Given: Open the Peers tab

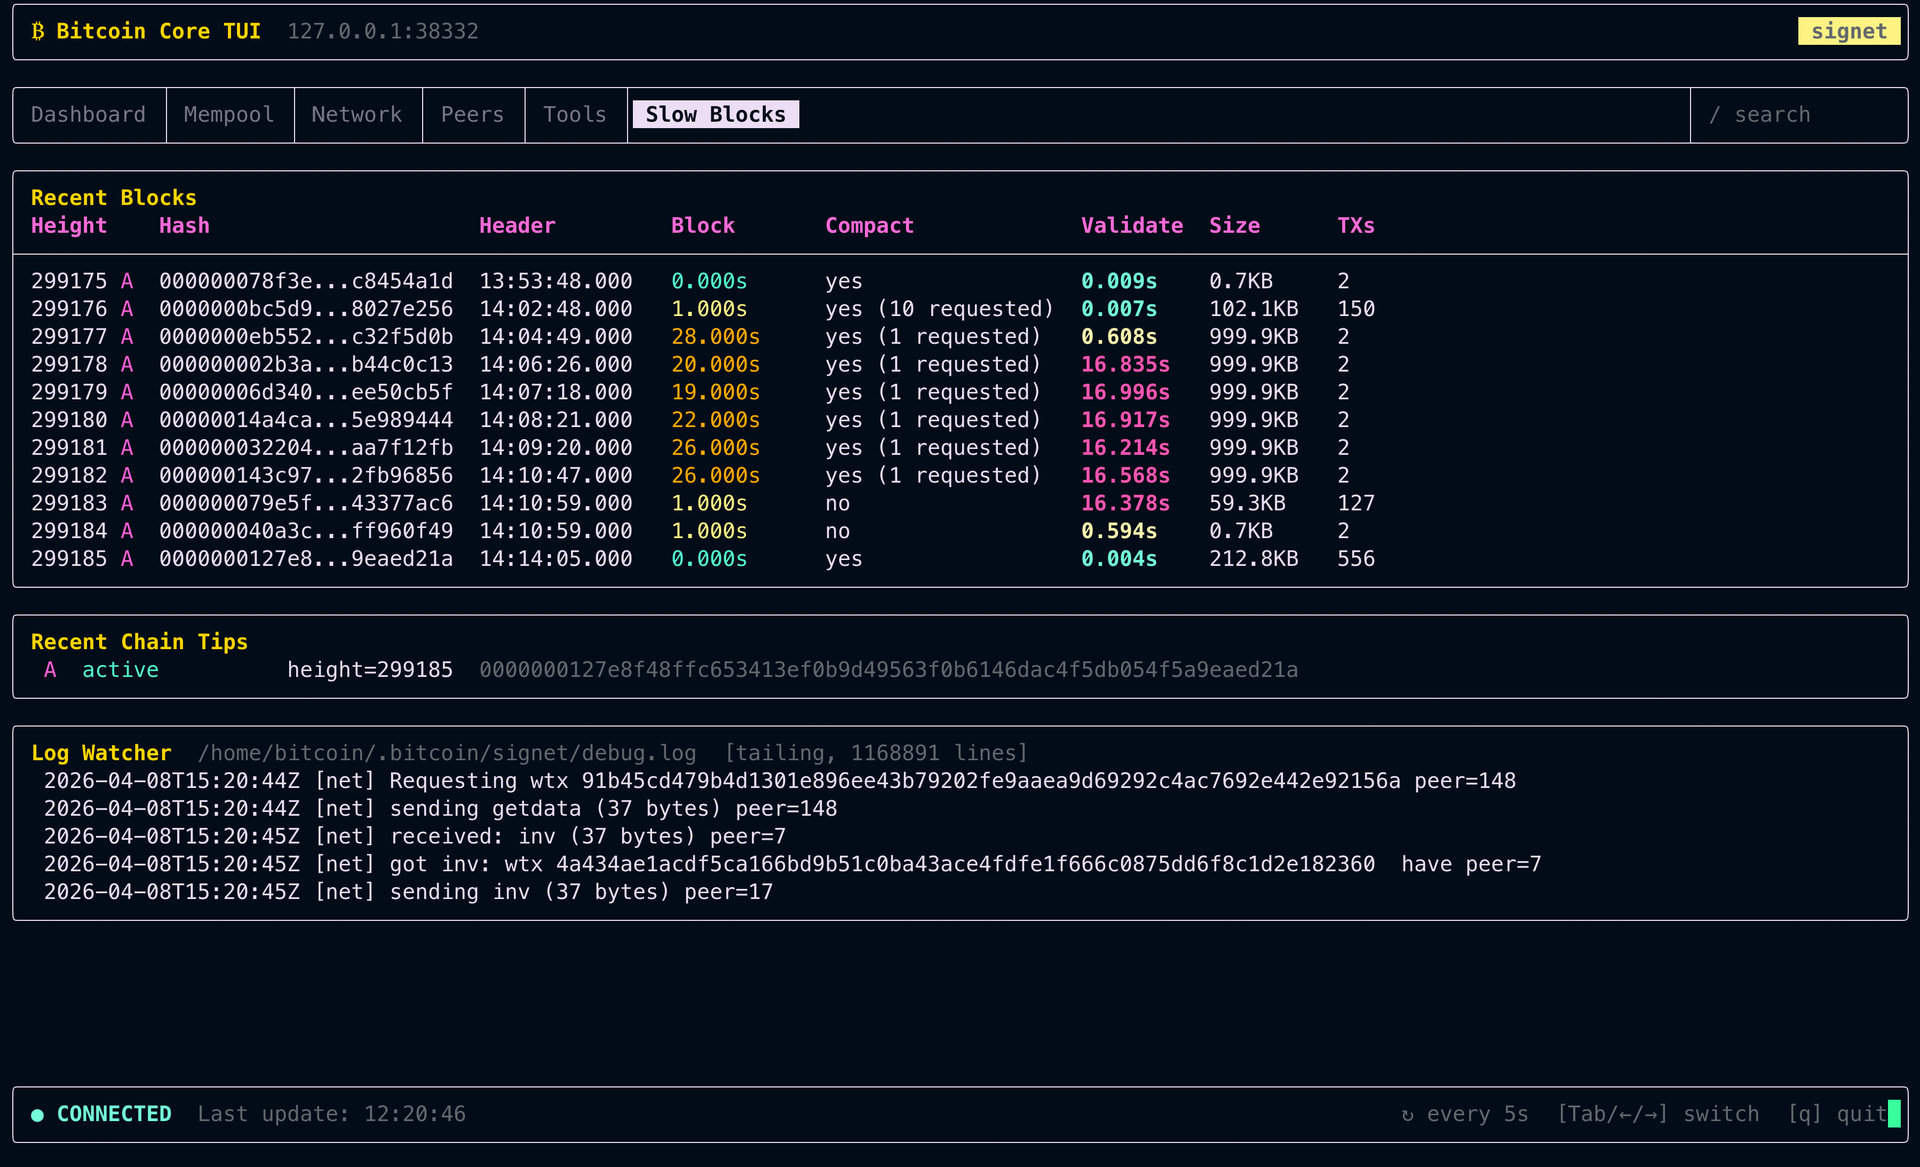Looking at the screenshot, I should (x=472, y=115).
